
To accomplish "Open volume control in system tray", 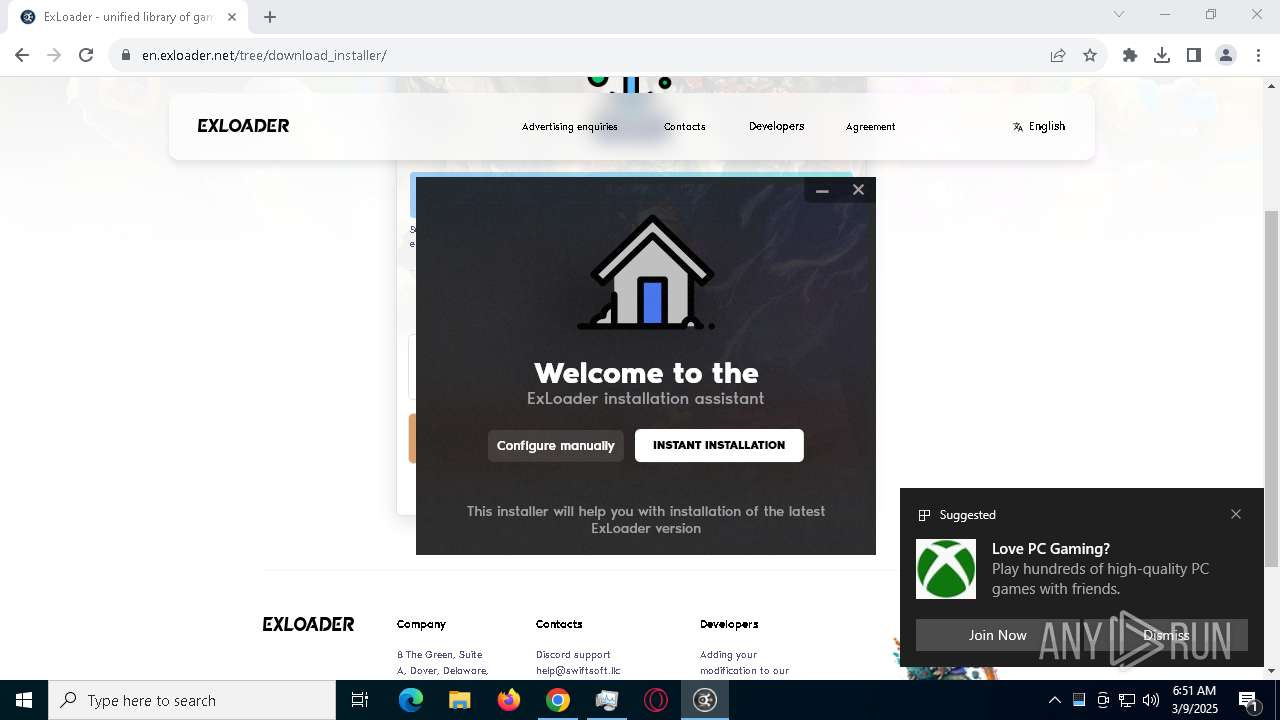I will (1151, 700).
